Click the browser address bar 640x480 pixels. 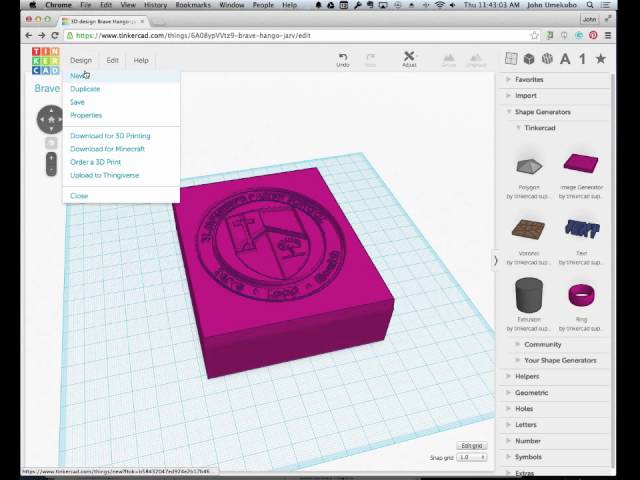(x=298, y=36)
